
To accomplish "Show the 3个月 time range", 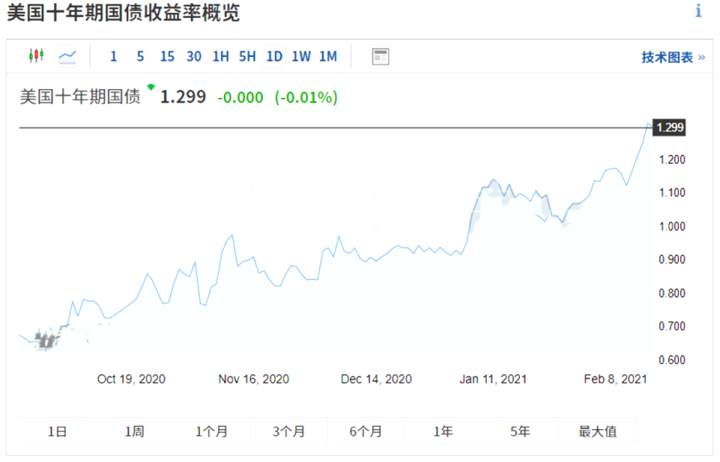I will [x=288, y=431].
